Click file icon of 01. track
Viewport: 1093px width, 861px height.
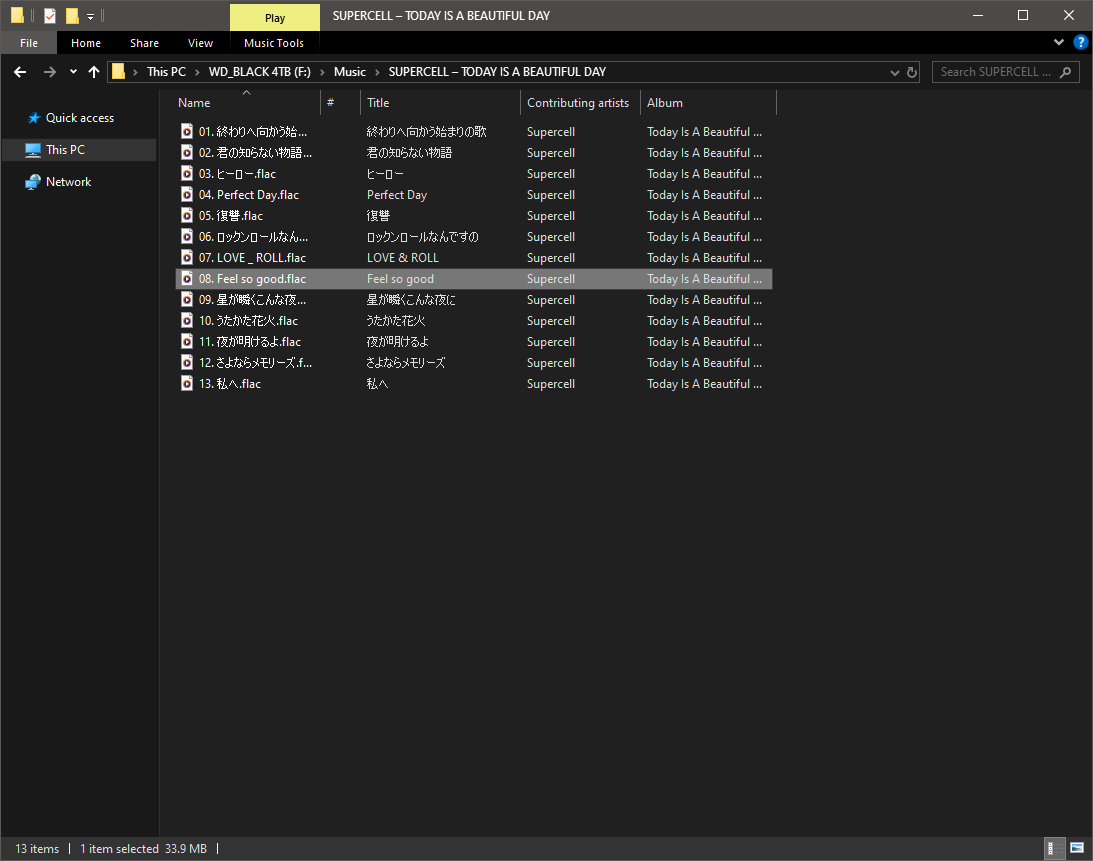[187, 131]
